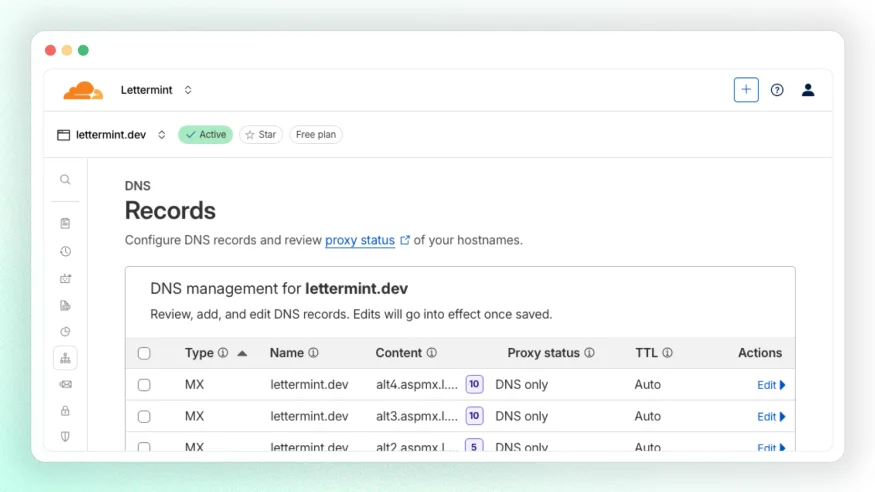Click the website icon beside lettermint.dev
Screen dimensions: 875x492
coord(64,135)
